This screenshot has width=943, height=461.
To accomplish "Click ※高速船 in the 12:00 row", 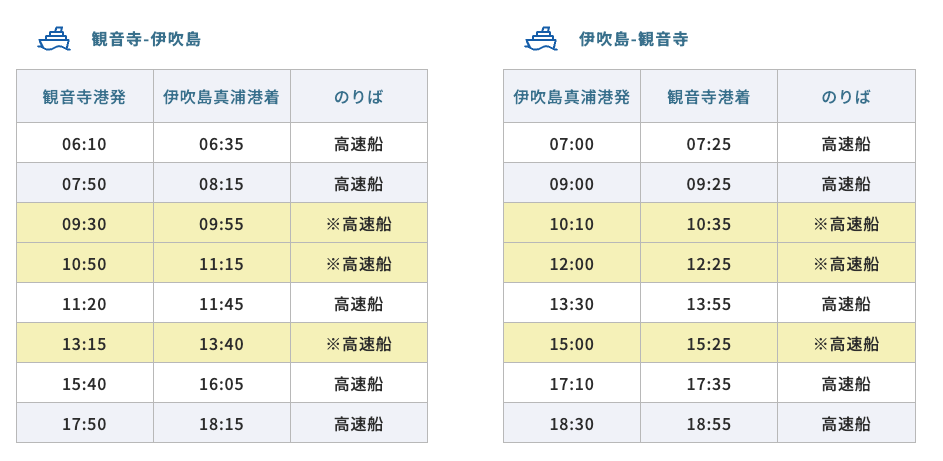I will [846, 263].
